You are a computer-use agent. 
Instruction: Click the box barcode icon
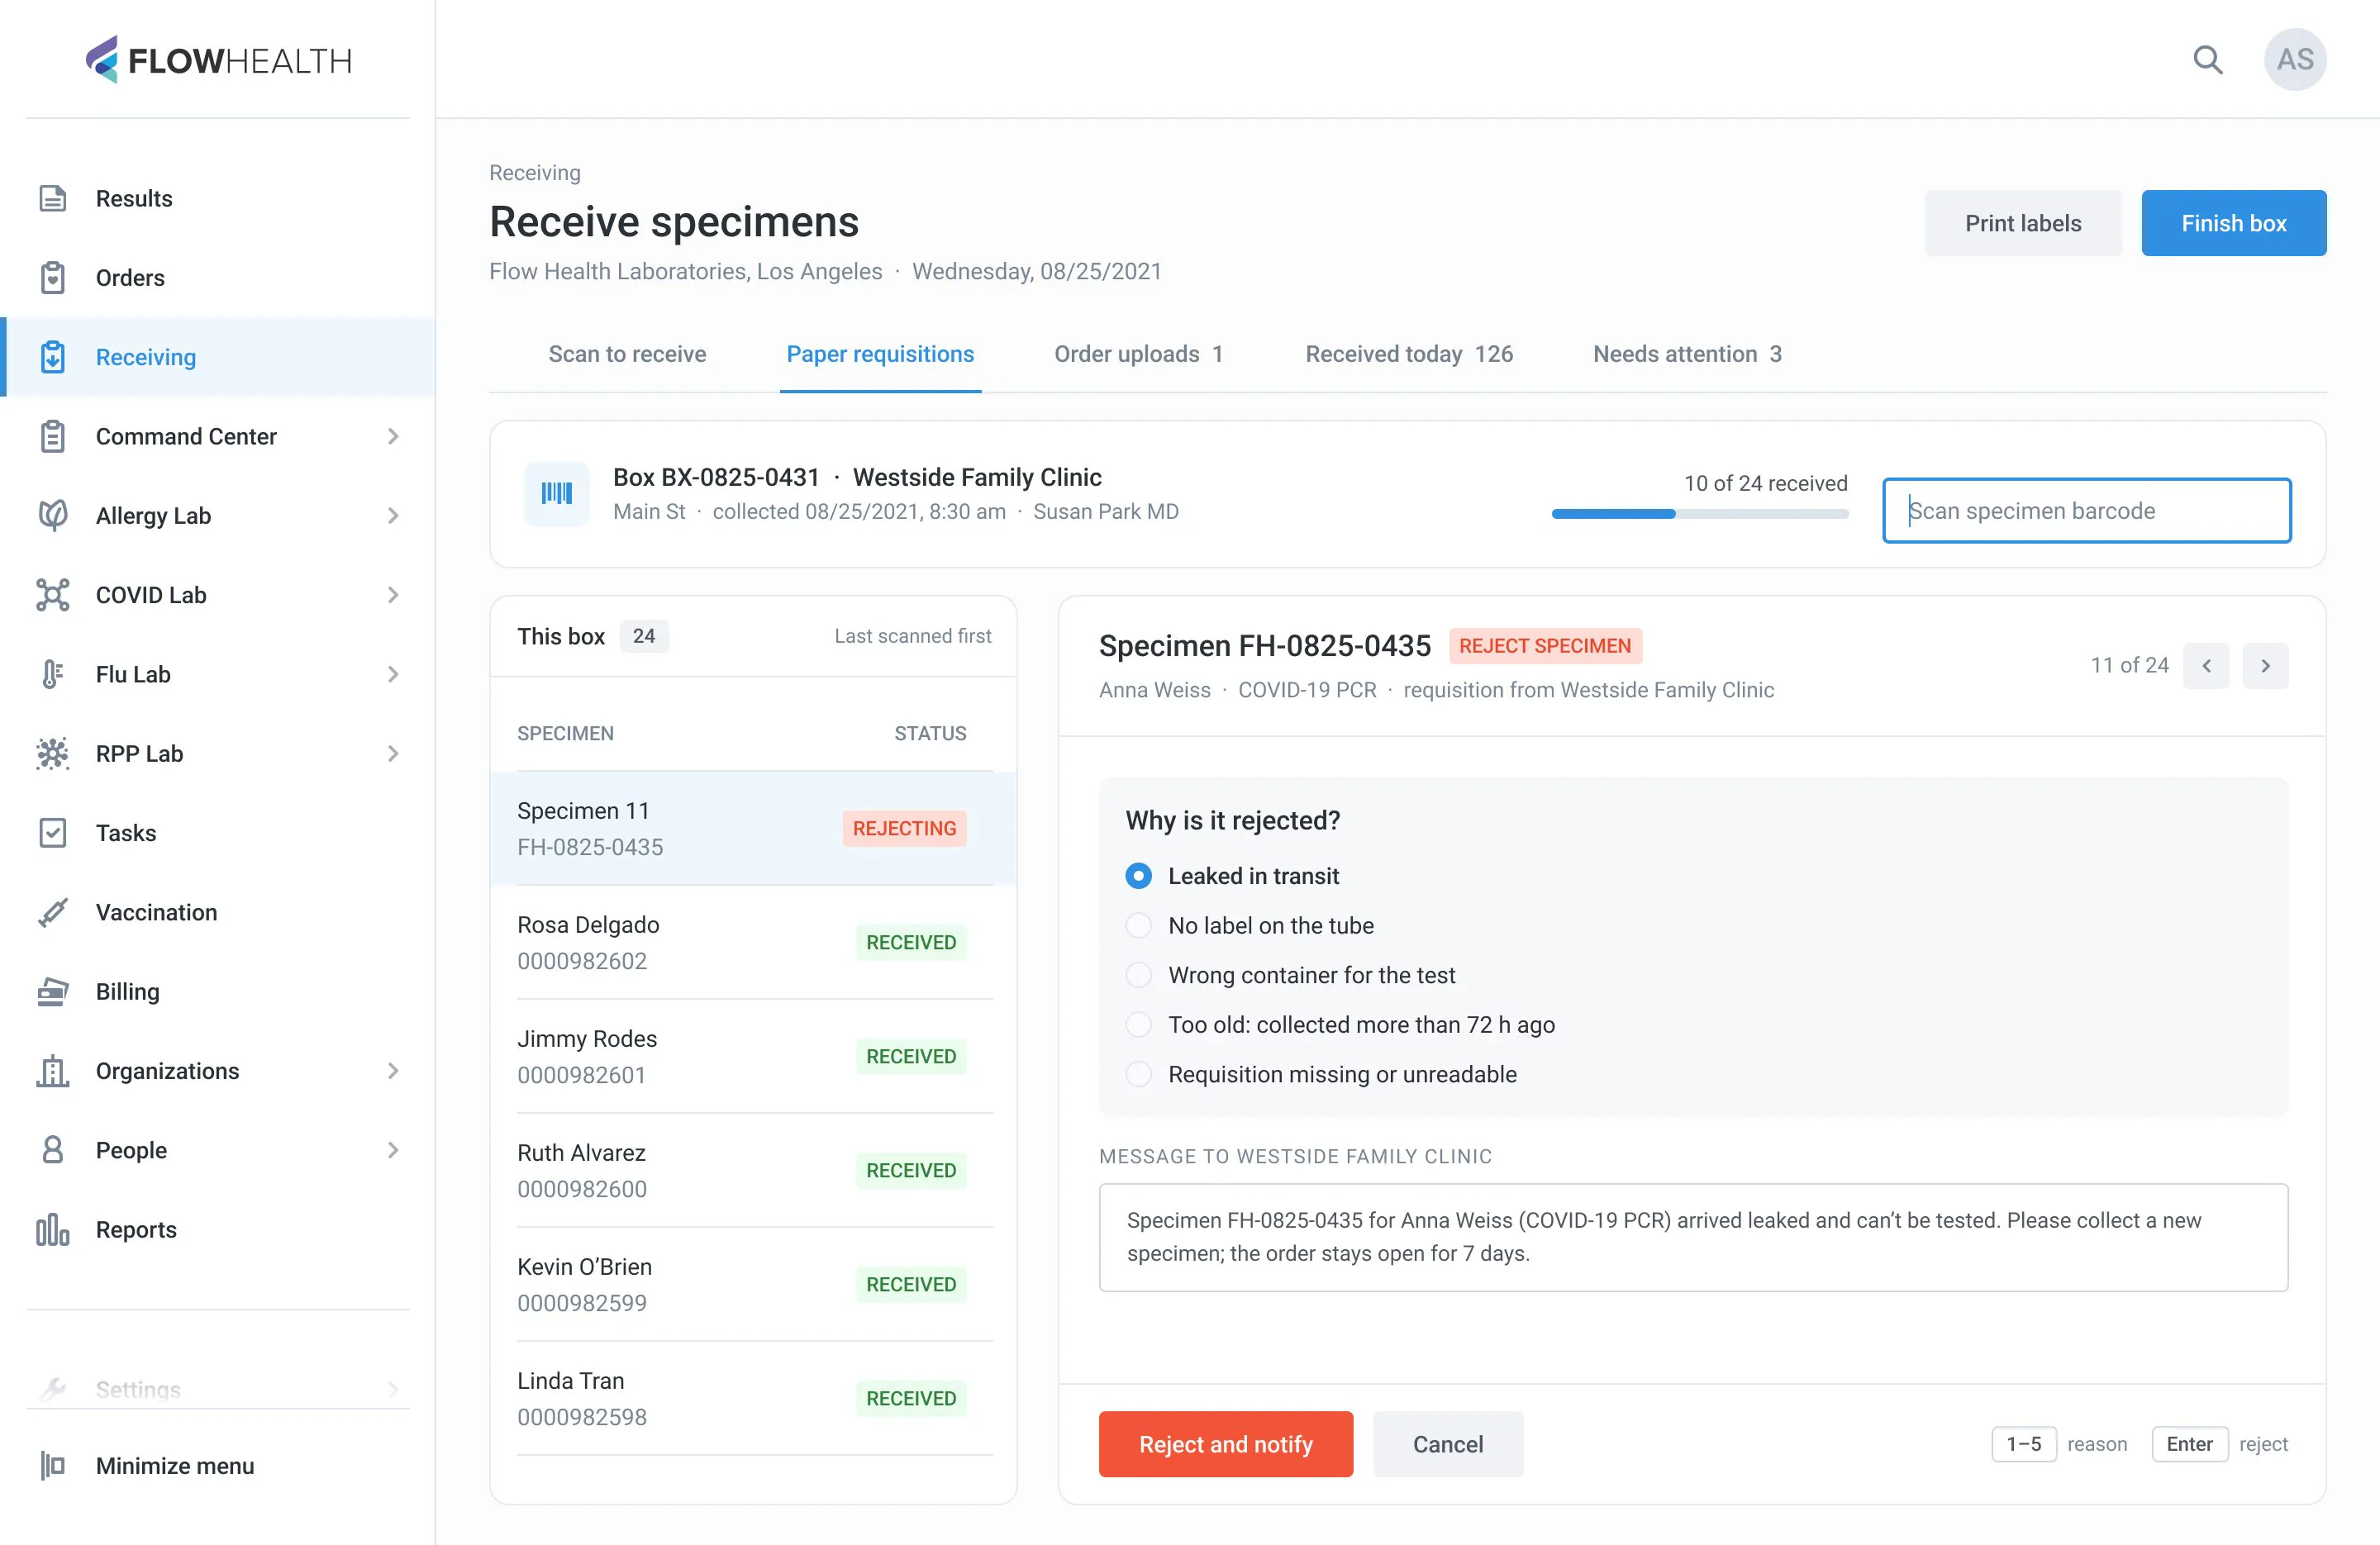(557, 493)
